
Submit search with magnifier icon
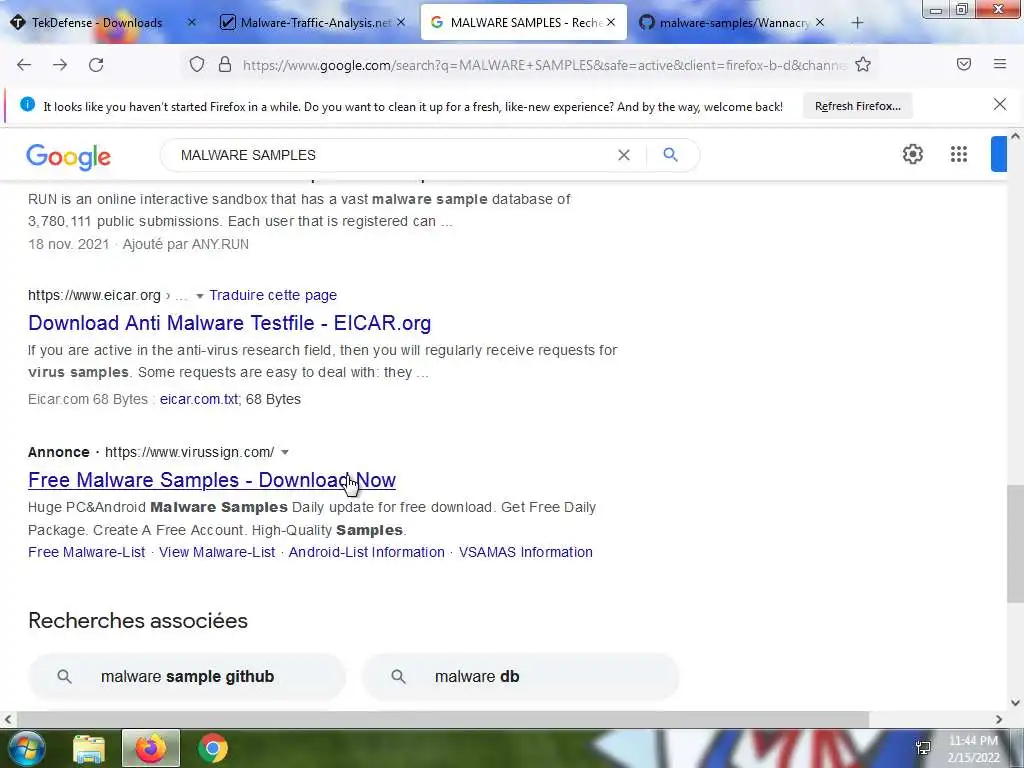click(670, 155)
